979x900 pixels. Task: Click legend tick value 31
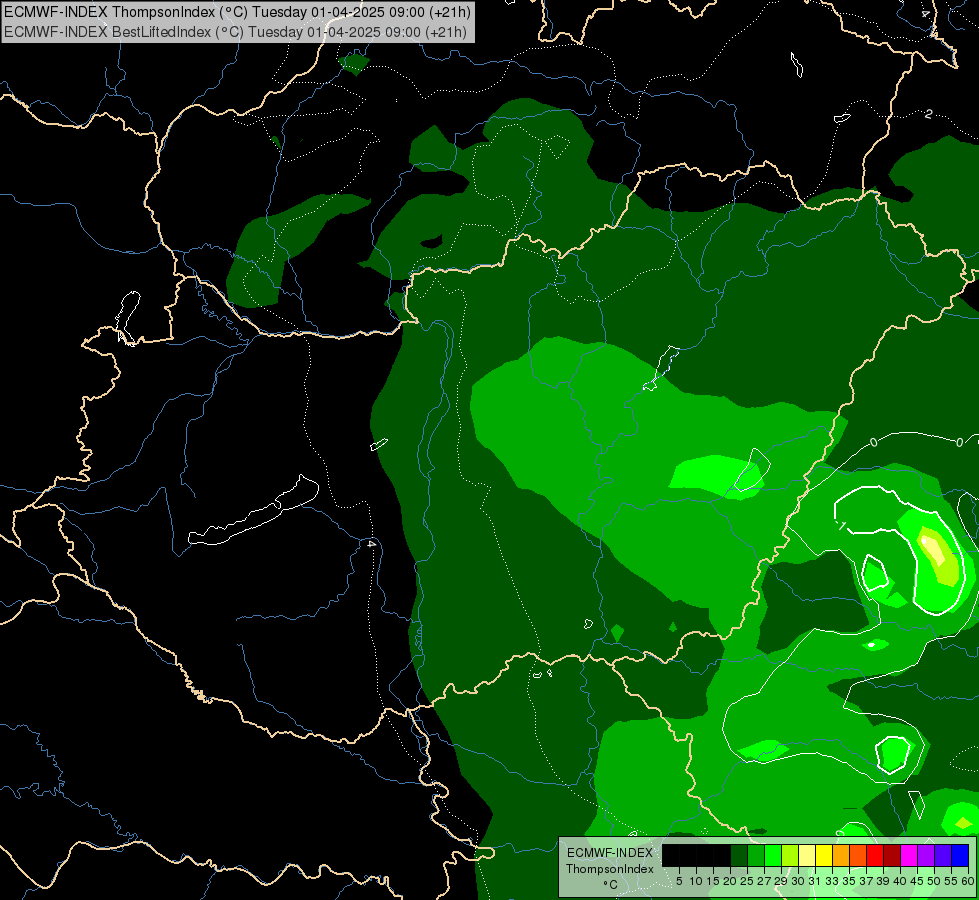coord(815,881)
